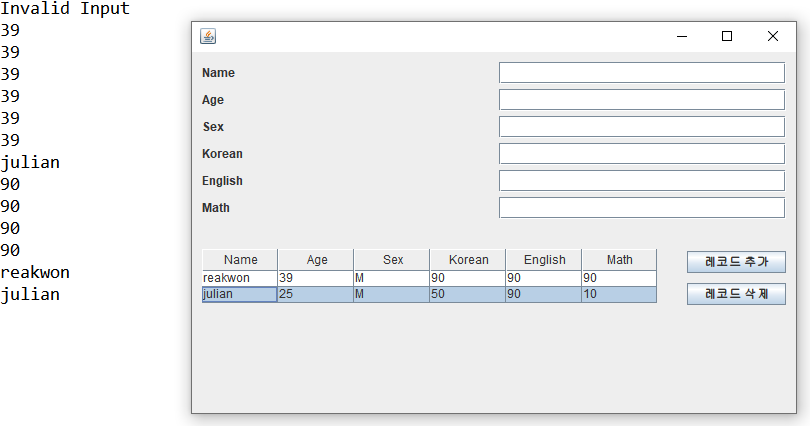Click Sex cell M in reakwon row
810x426 pixels.
pyautogui.click(x=392, y=278)
